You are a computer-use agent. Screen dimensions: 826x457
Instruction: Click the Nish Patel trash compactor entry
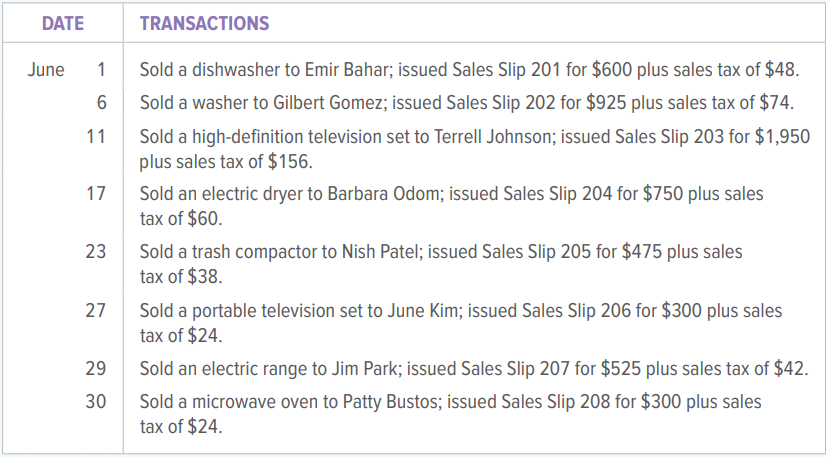coord(441,263)
